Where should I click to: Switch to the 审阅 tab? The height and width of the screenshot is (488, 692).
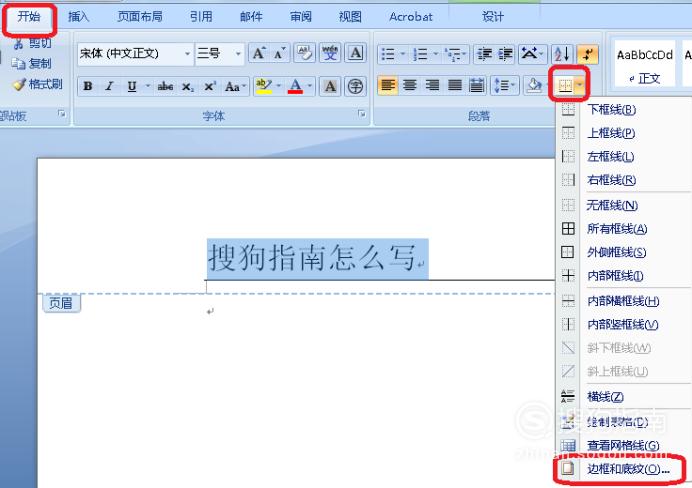click(x=301, y=17)
